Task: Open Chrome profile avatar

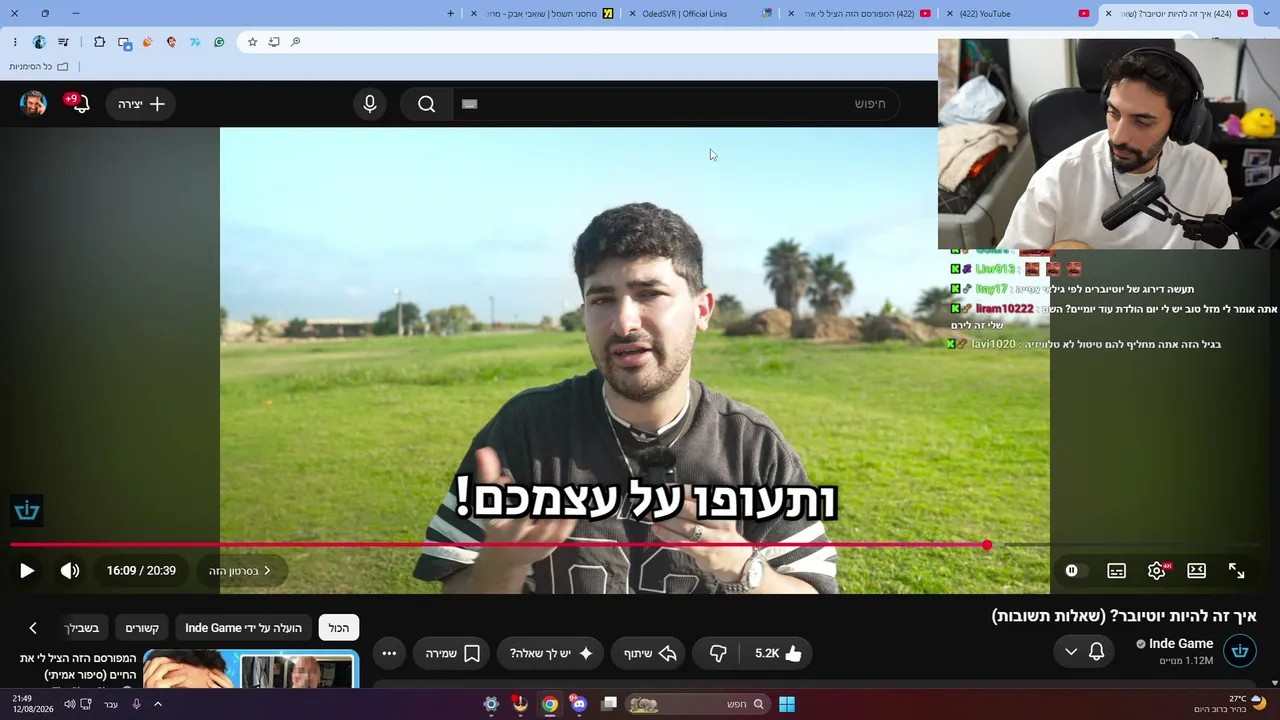Action: coord(39,42)
